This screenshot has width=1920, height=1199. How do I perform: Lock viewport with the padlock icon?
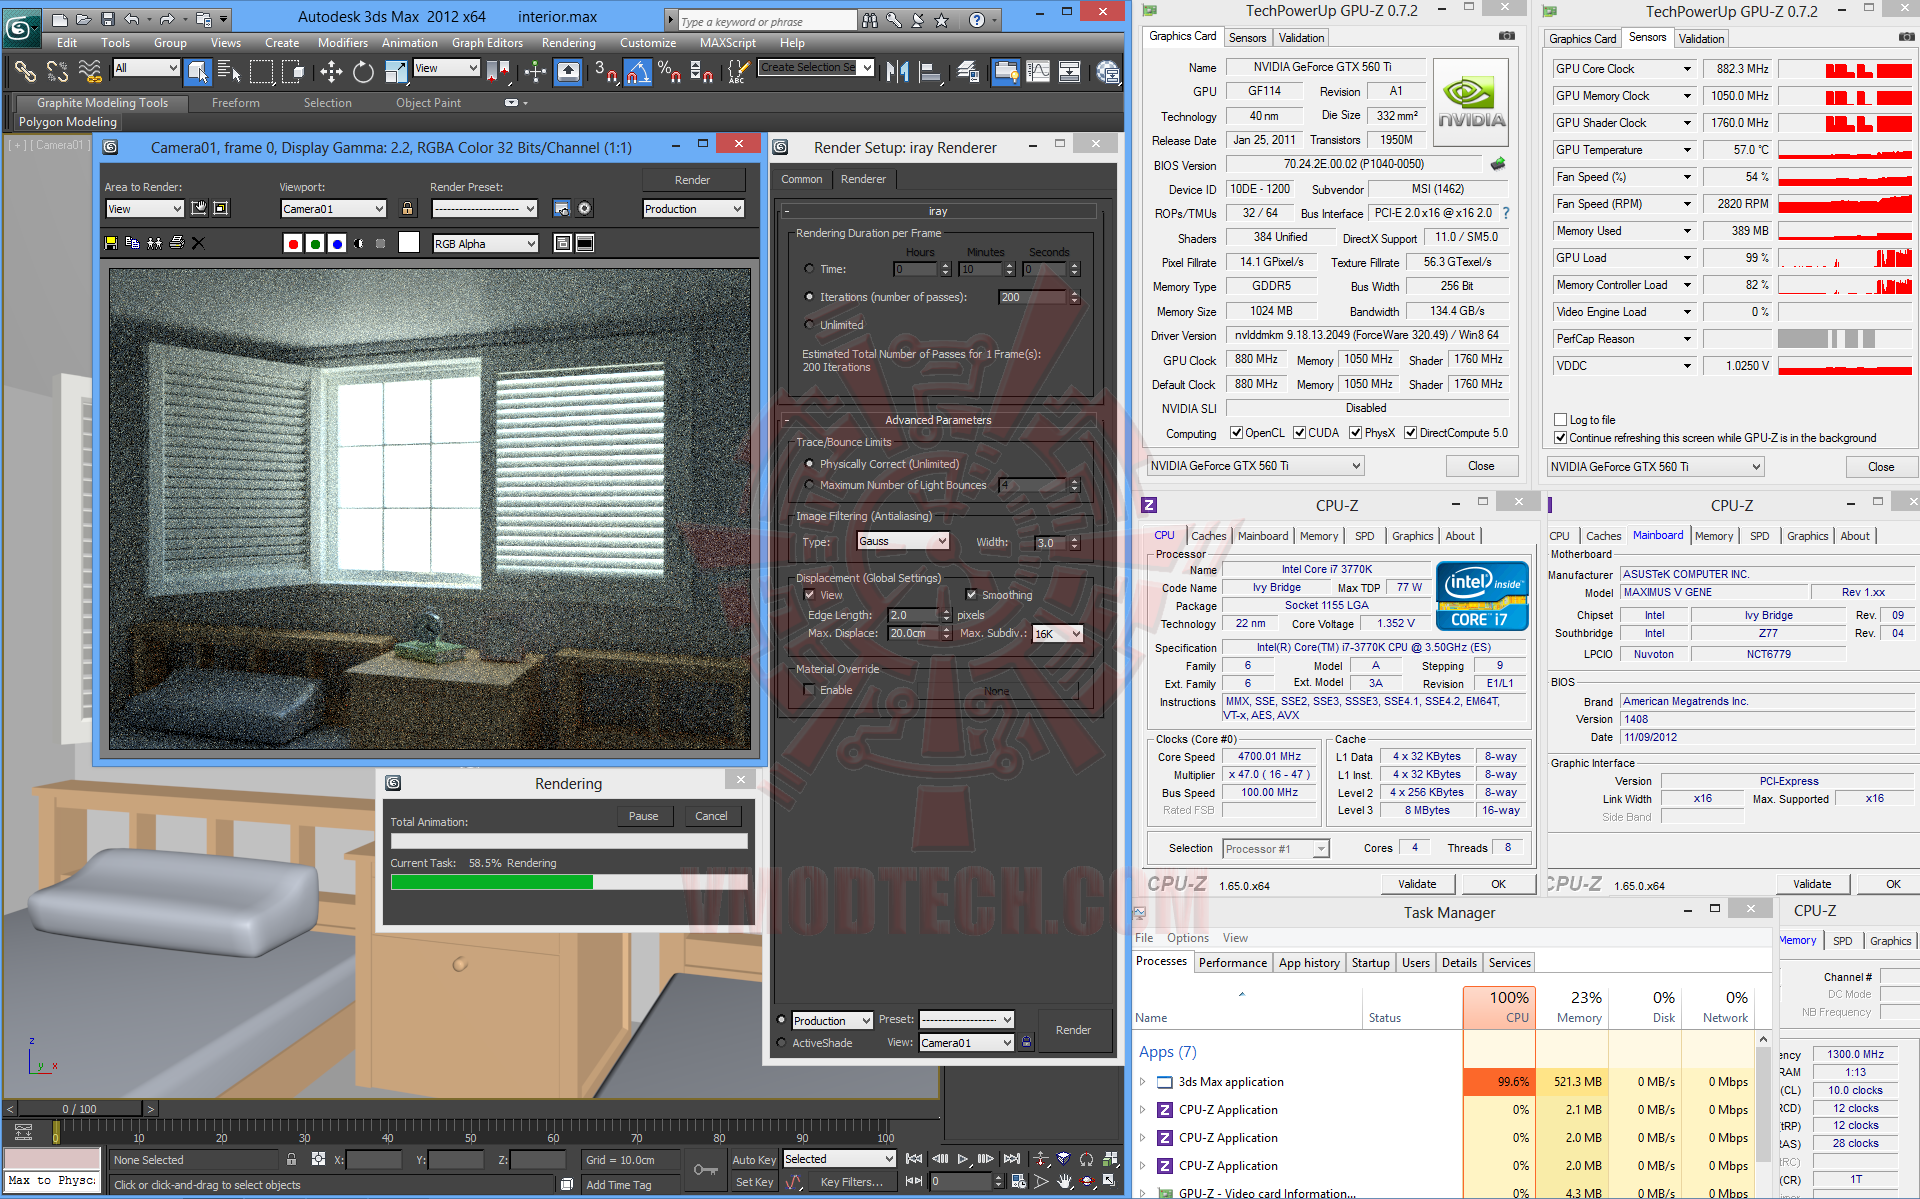407,209
